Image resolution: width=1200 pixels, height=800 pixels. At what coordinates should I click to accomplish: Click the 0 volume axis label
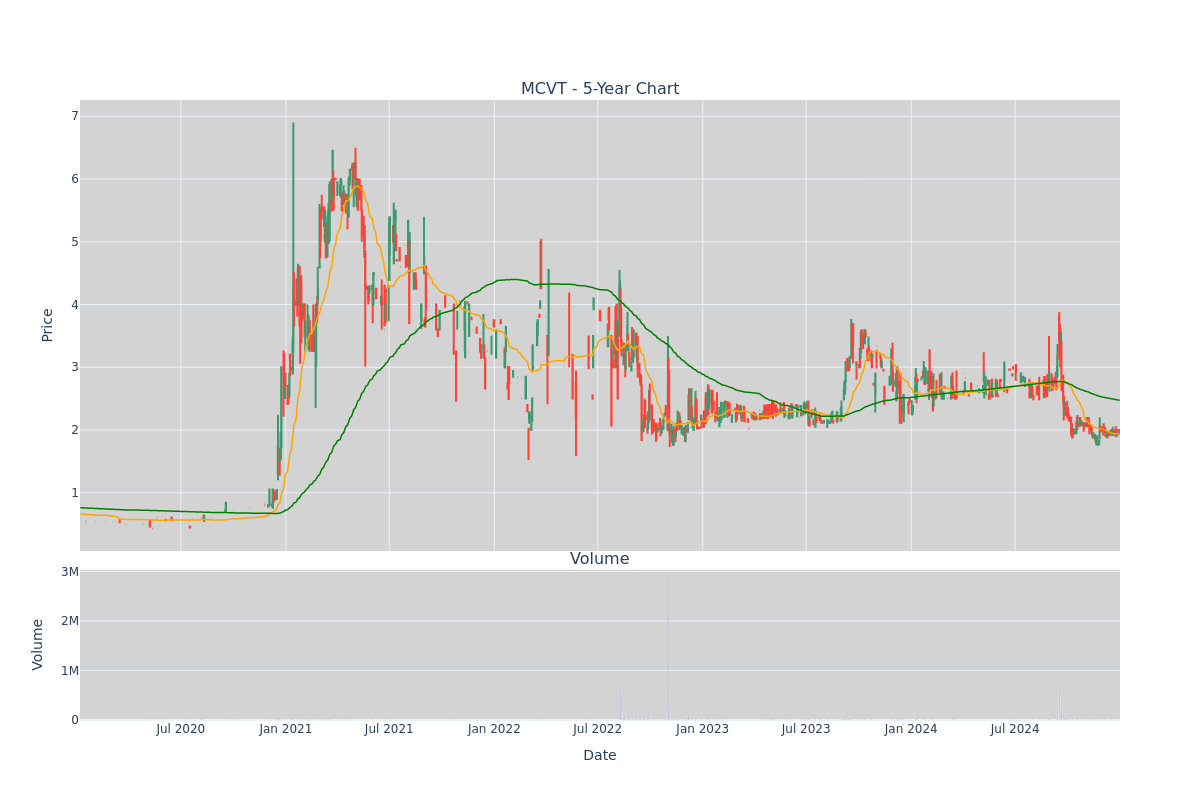(x=74, y=719)
